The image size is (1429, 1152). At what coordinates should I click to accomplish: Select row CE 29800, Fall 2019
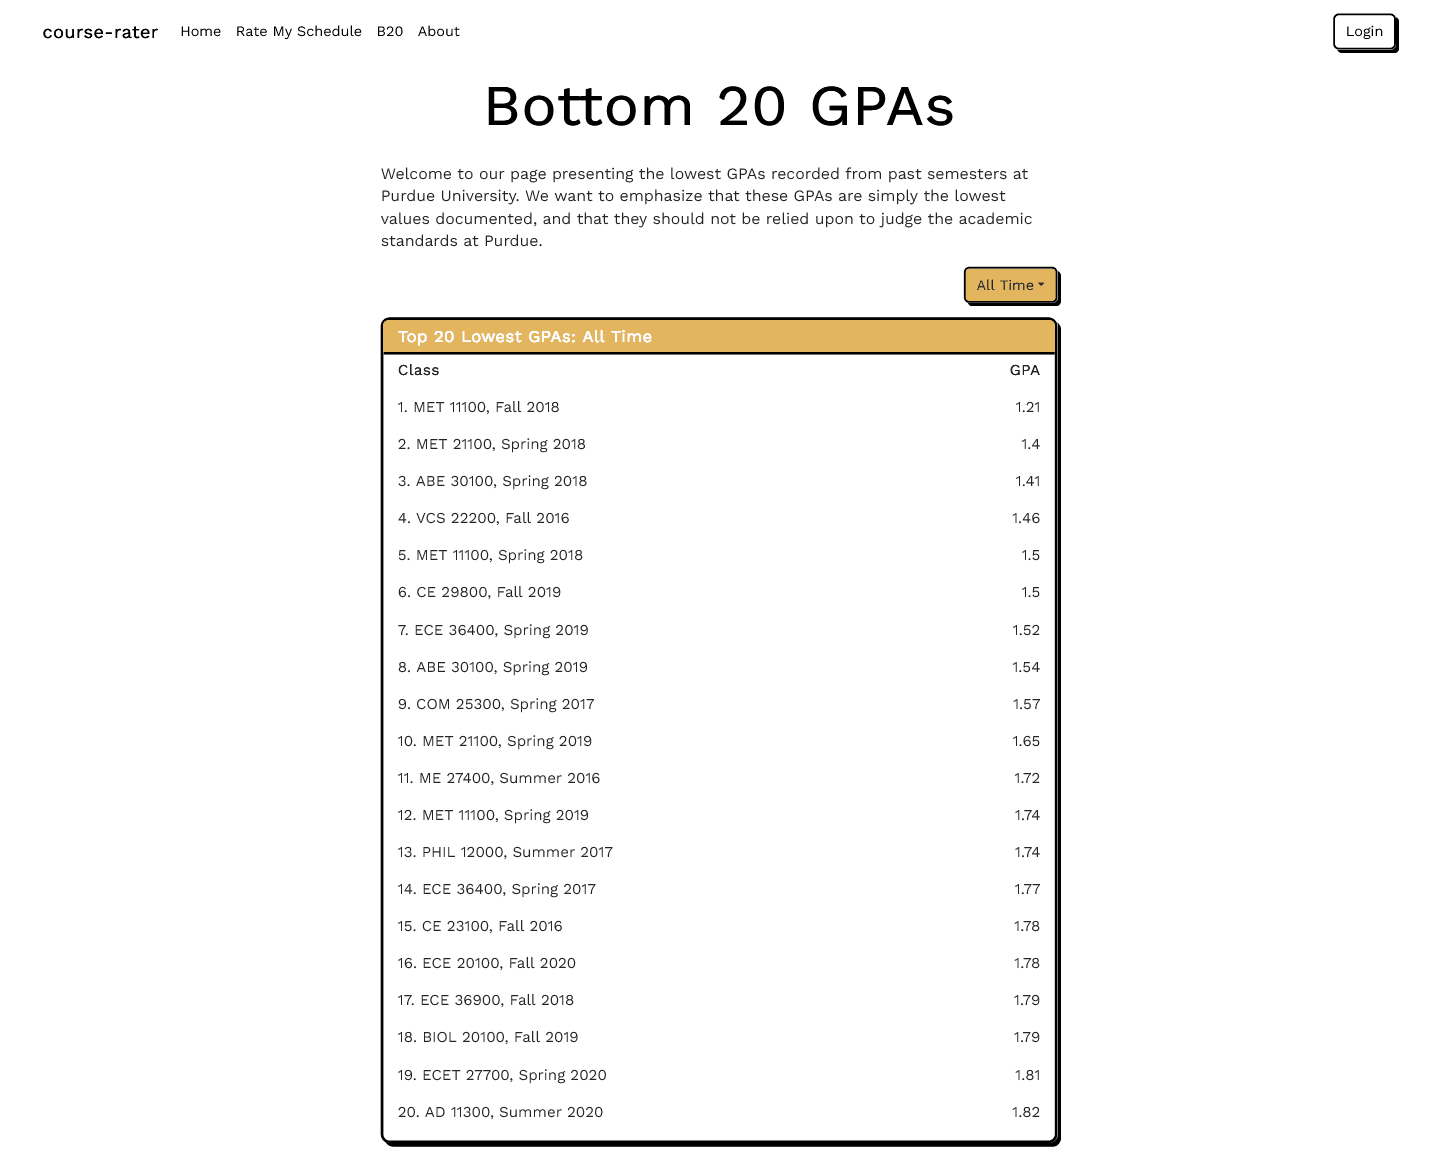[x=719, y=592]
